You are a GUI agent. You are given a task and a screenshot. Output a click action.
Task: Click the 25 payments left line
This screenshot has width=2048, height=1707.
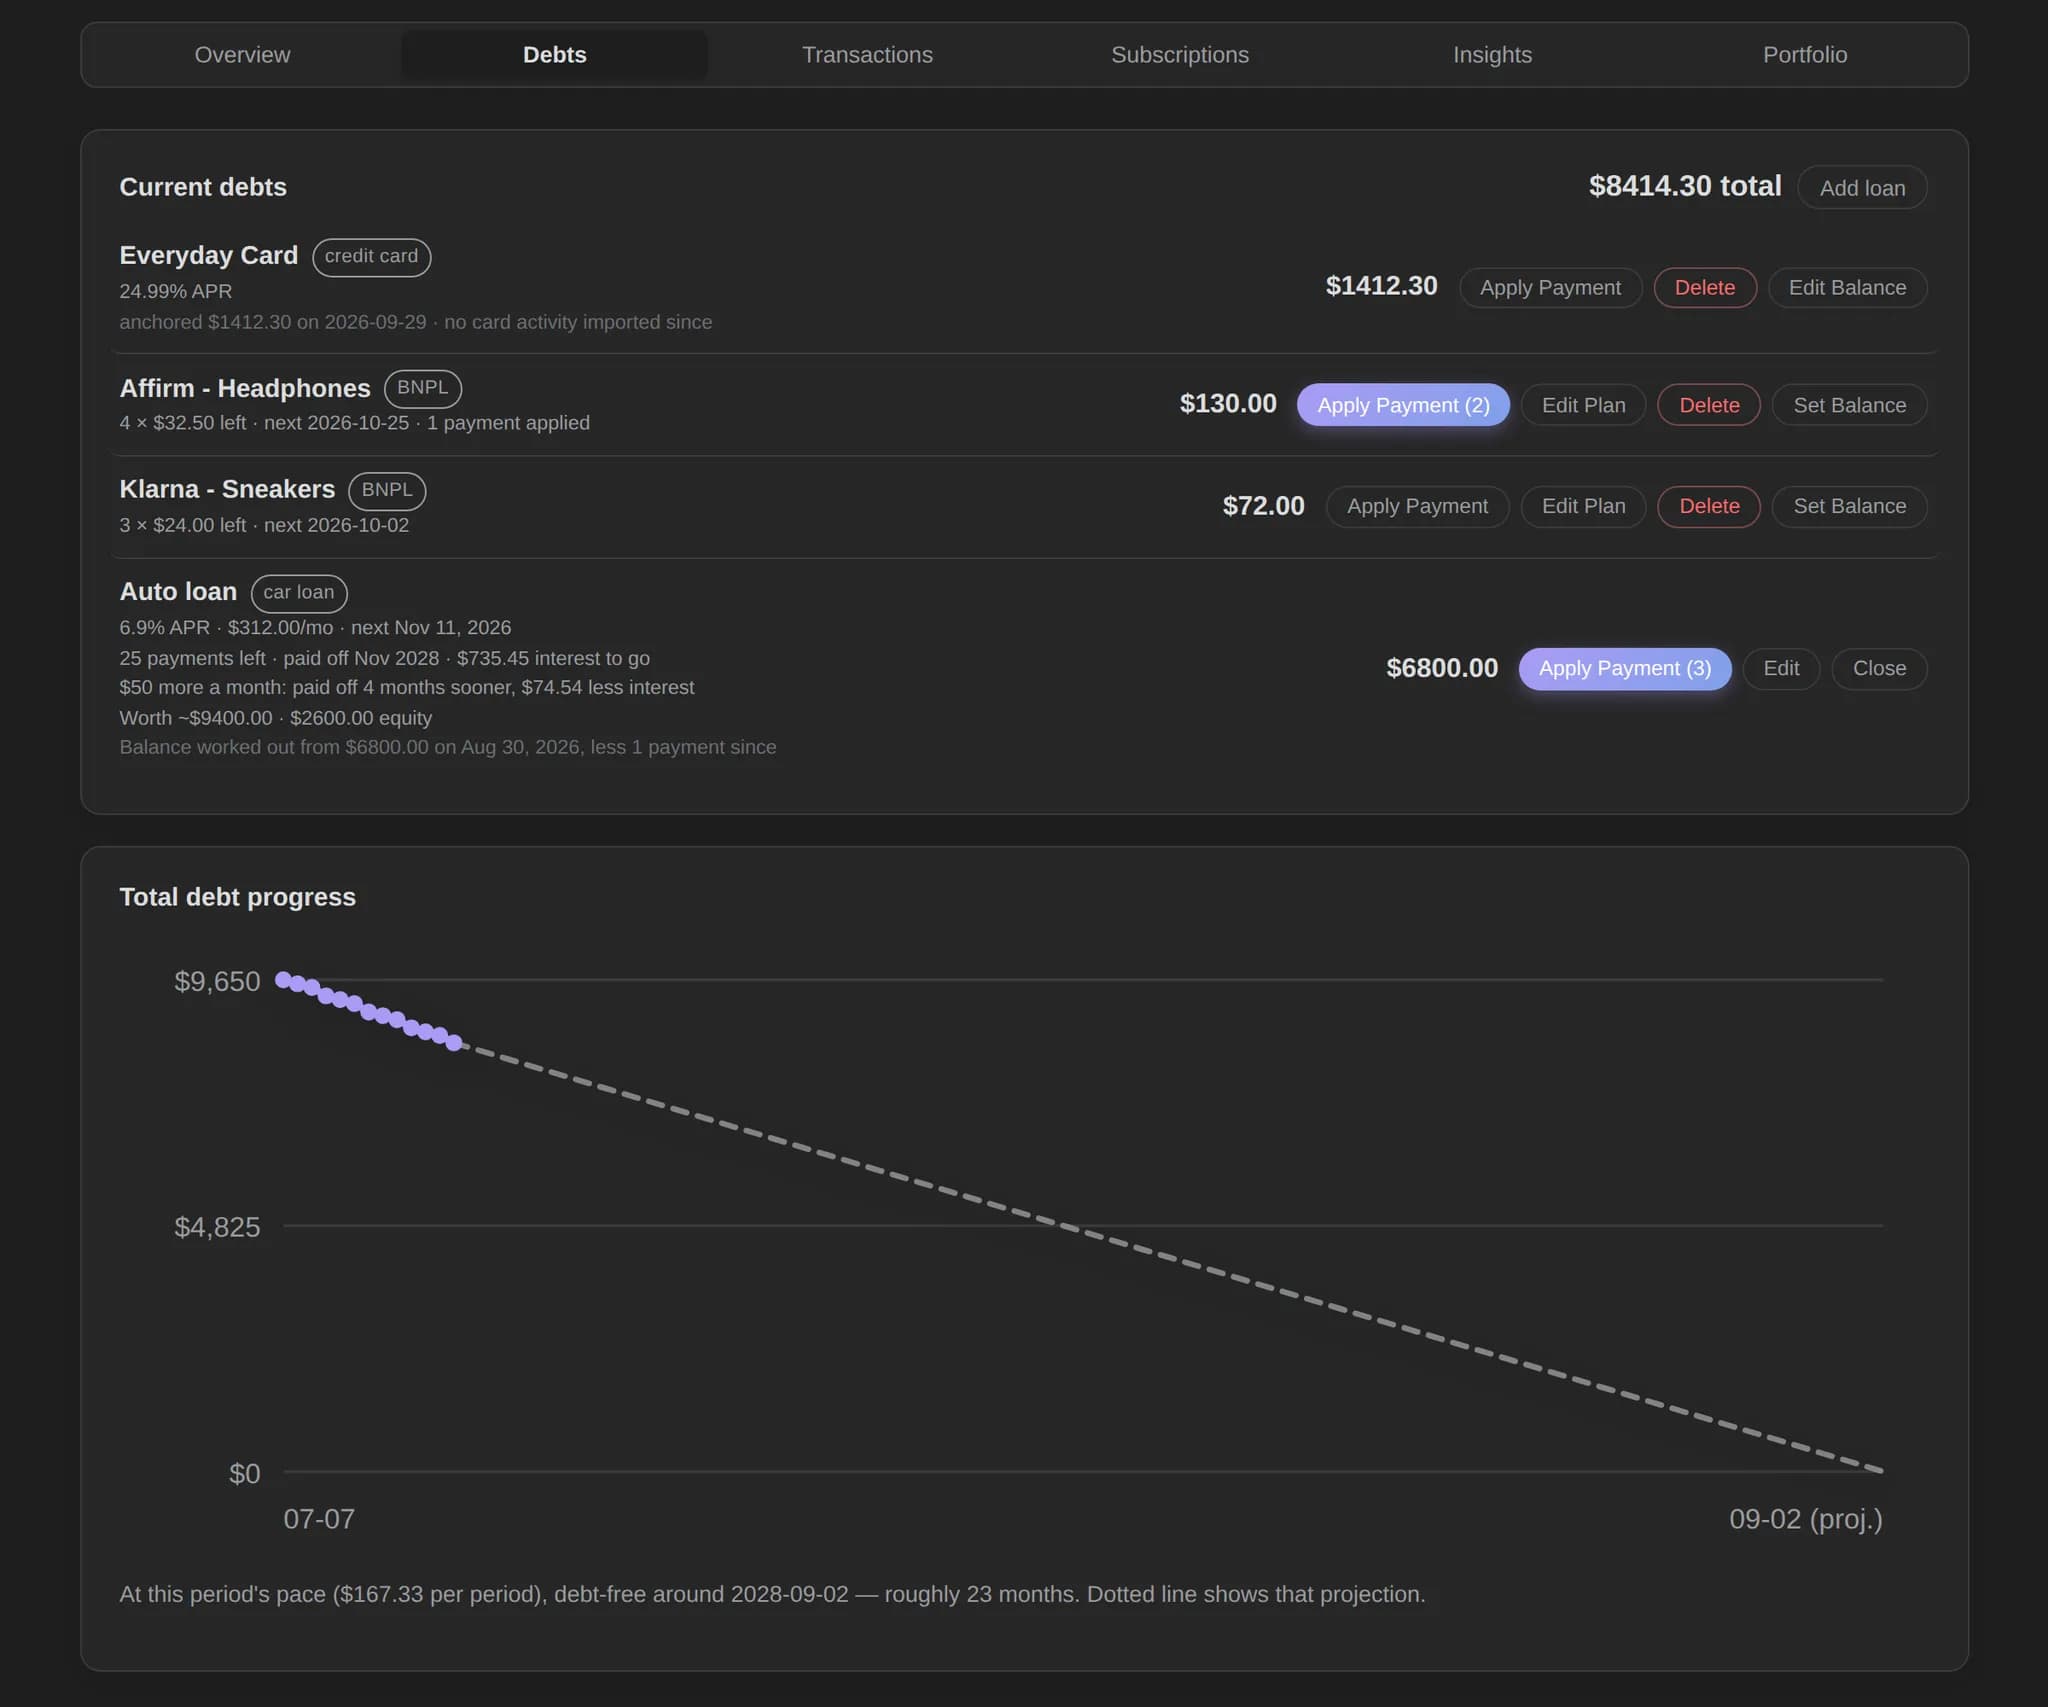point(384,659)
